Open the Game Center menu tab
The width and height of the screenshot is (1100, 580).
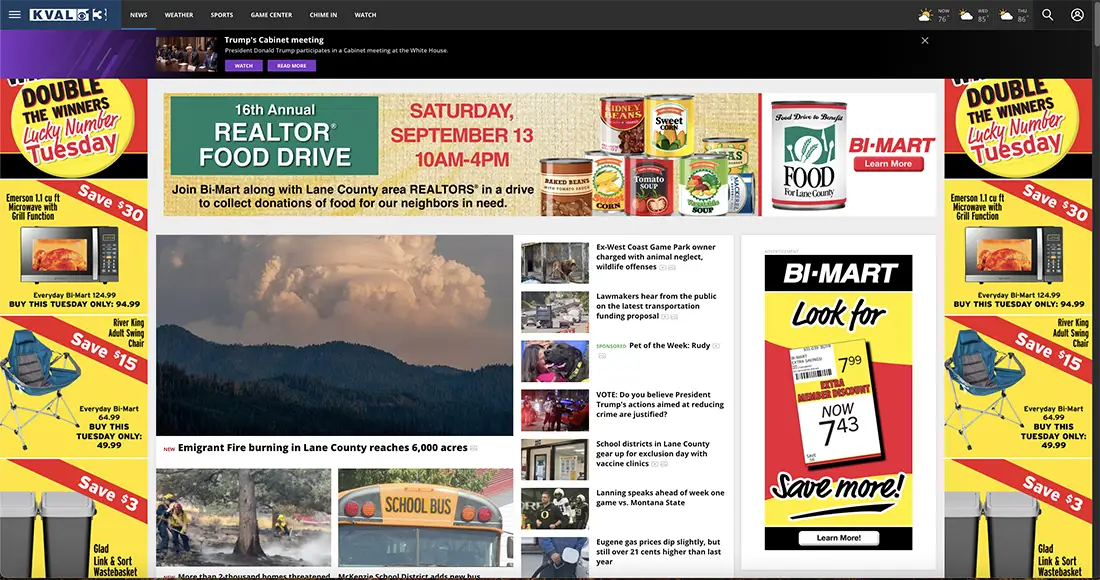pyautogui.click(x=271, y=15)
